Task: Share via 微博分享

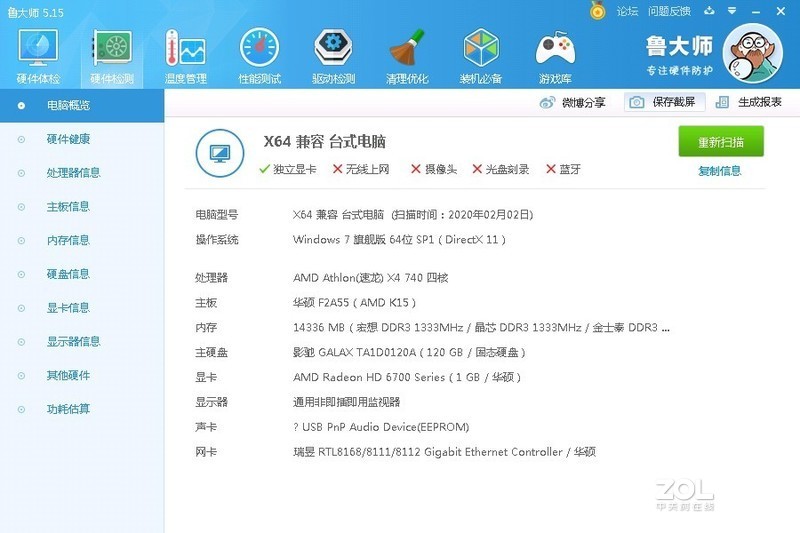Action: (x=572, y=103)
